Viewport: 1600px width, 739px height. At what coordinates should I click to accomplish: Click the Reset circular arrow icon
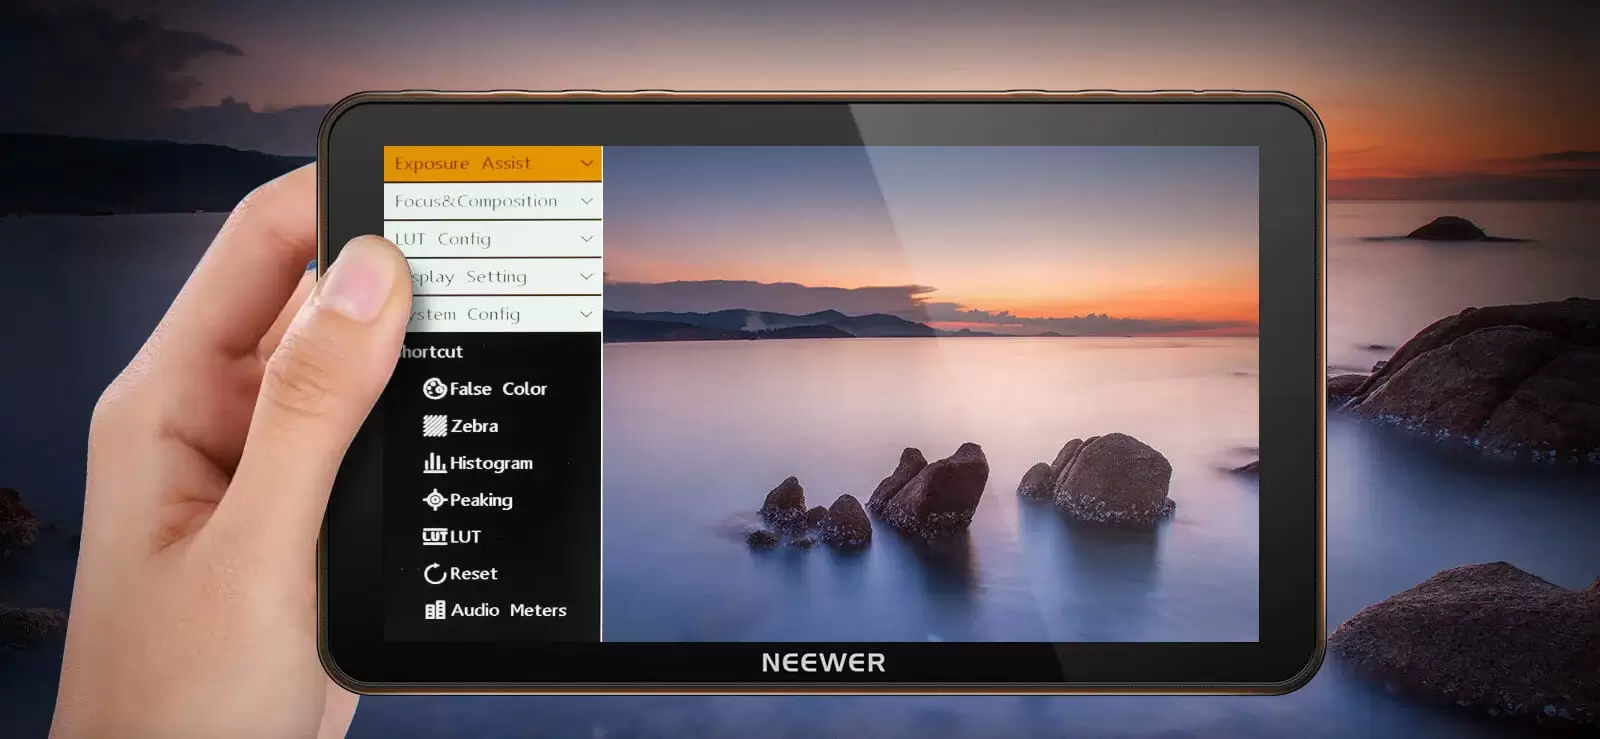(x=434, y=574)
